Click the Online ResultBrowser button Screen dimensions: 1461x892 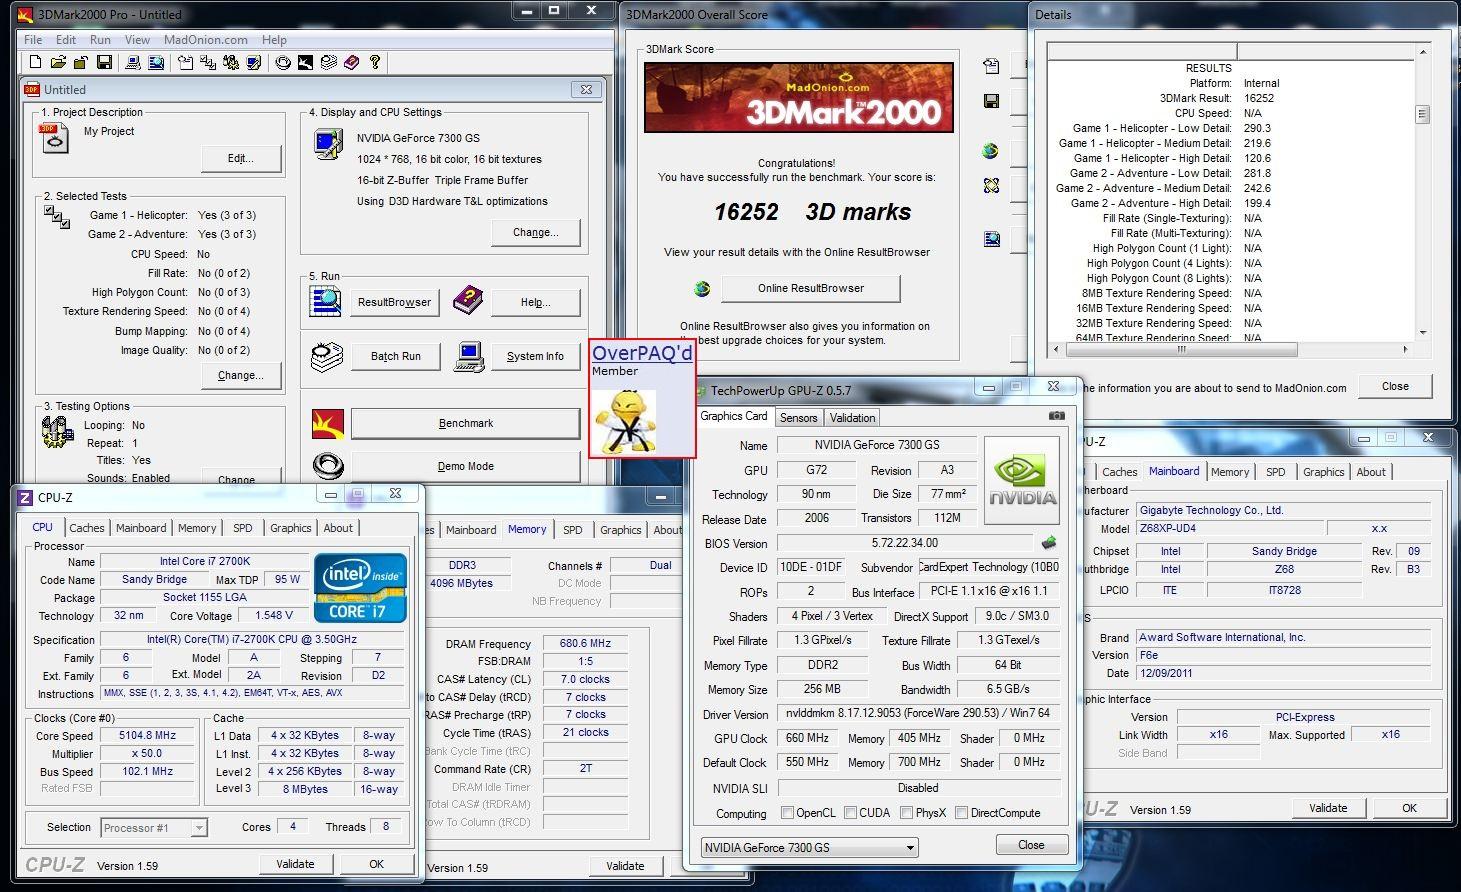[x=810, y=288]
